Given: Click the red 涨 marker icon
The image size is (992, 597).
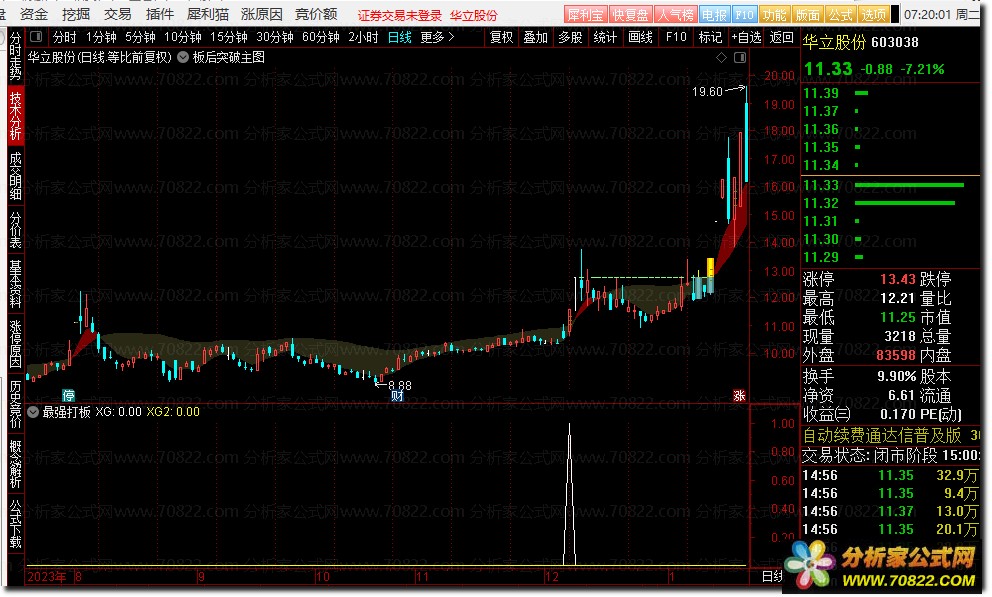Looking at the screenshot, I should (740, 396).
